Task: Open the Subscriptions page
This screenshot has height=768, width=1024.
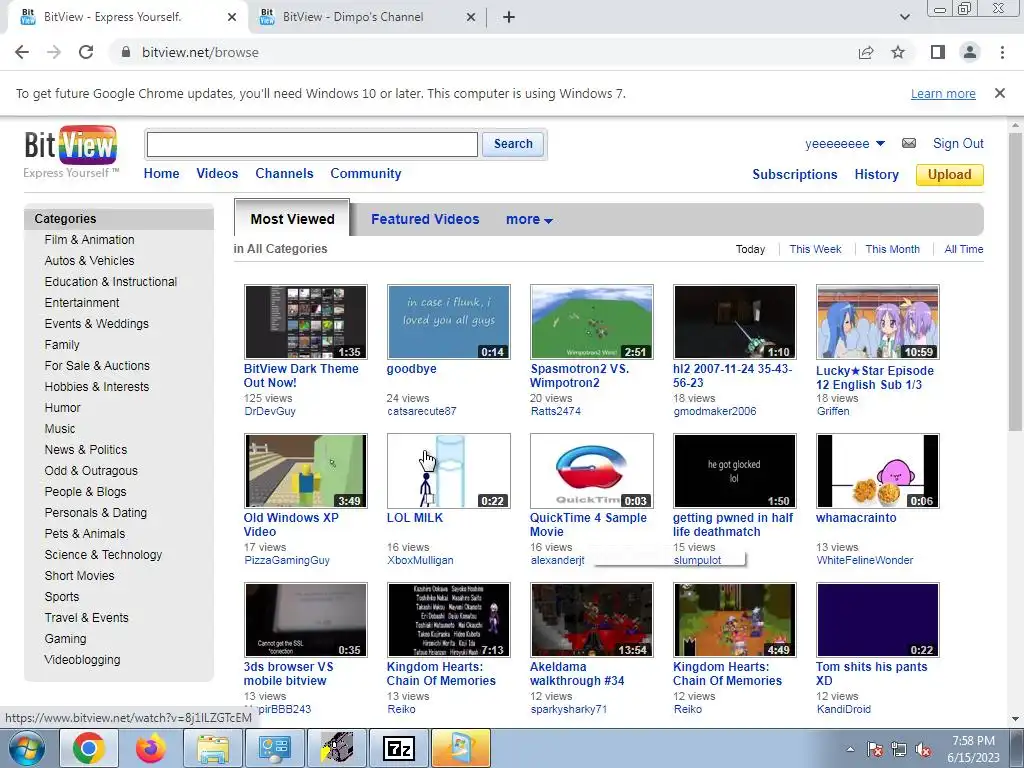Action: pyautogui.click(x=794, y=174)
